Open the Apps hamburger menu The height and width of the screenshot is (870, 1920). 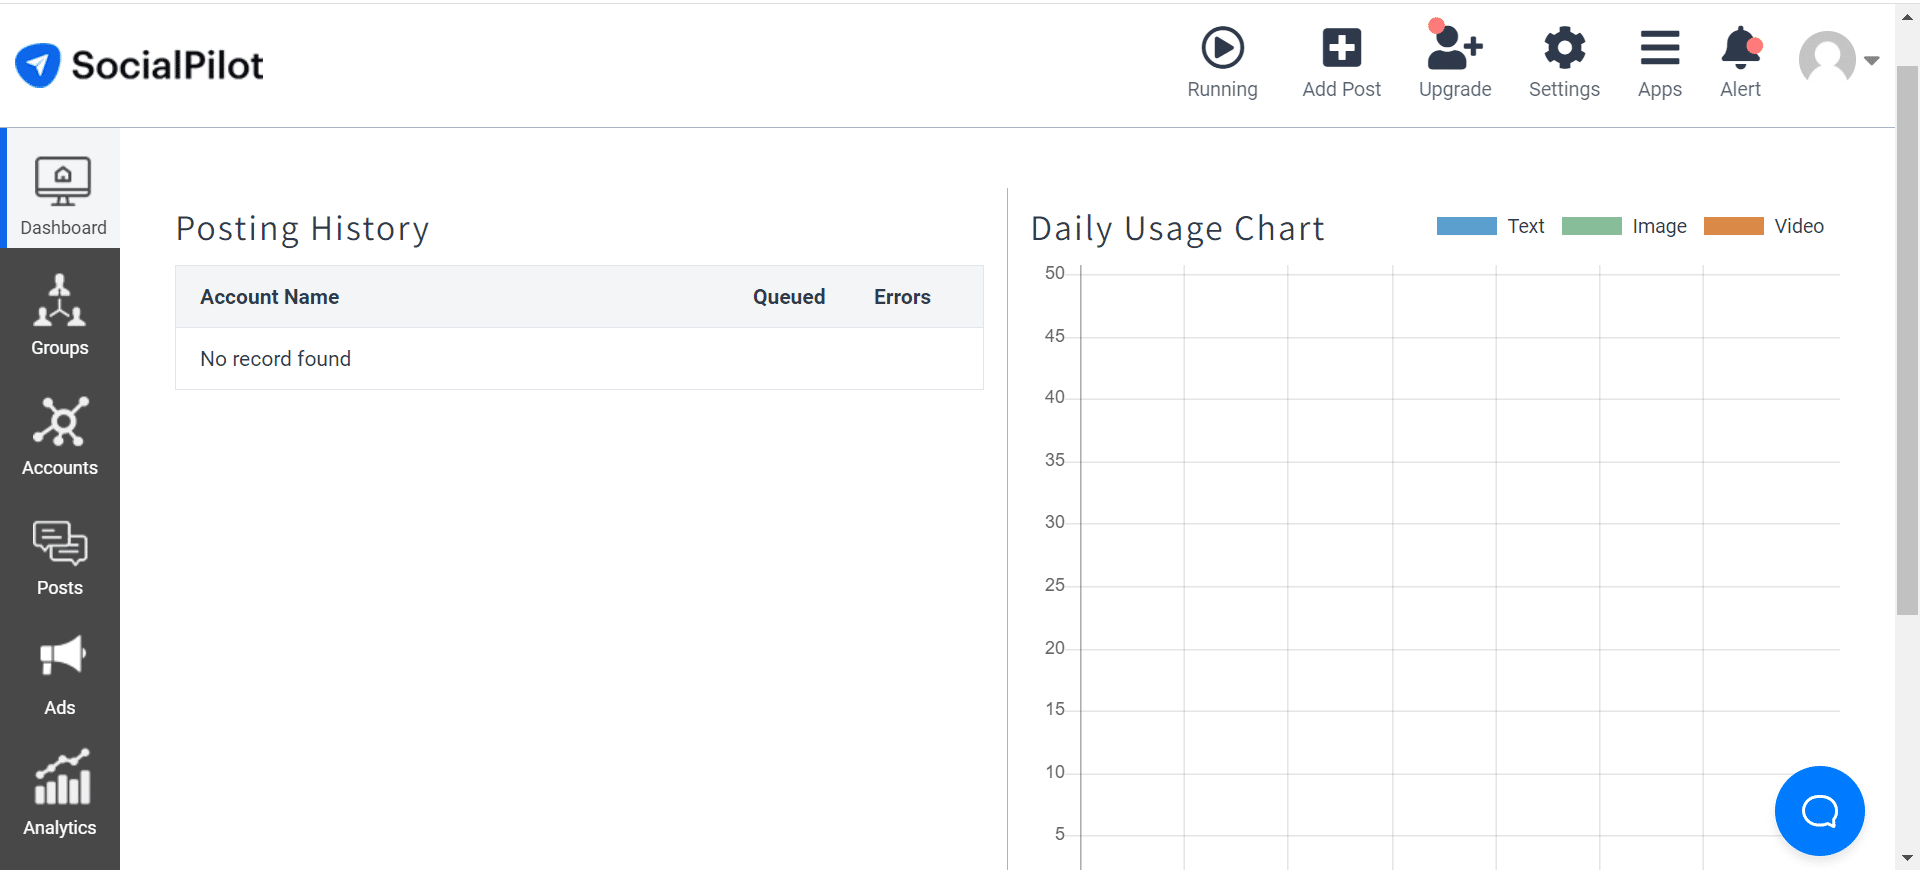[x=1660, y=48]
